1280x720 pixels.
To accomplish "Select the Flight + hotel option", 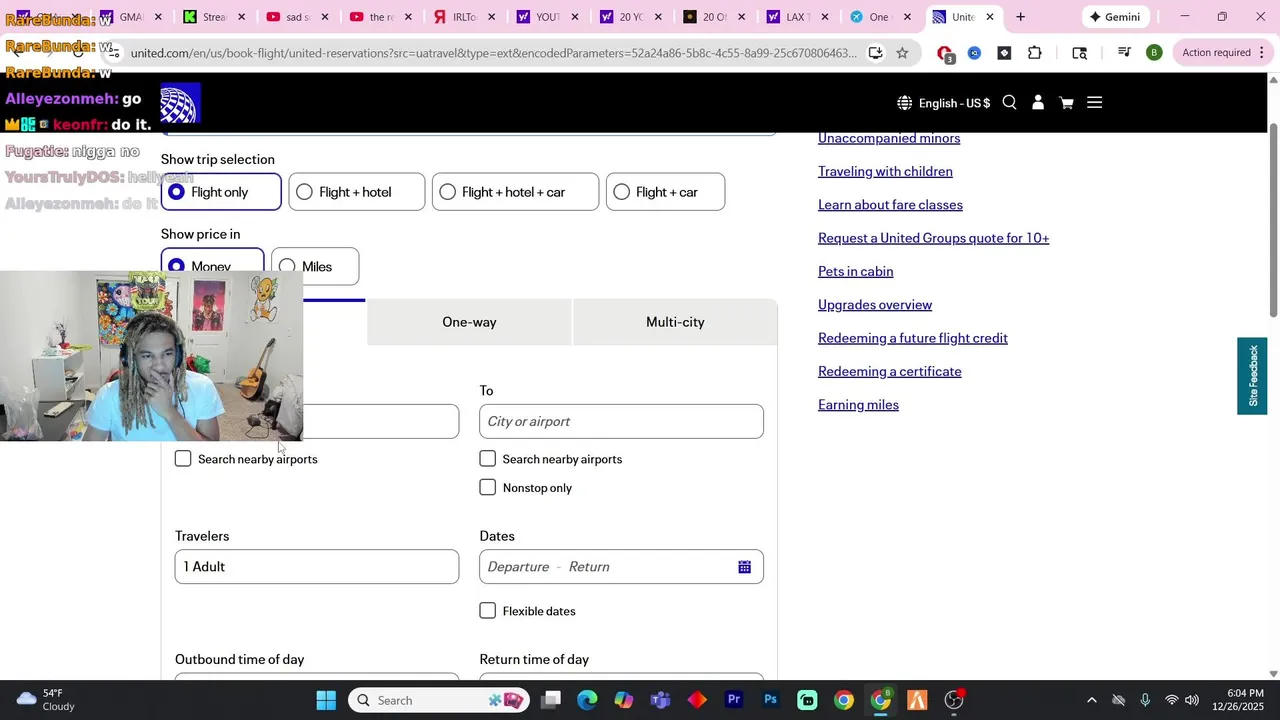I will point(356,192).
